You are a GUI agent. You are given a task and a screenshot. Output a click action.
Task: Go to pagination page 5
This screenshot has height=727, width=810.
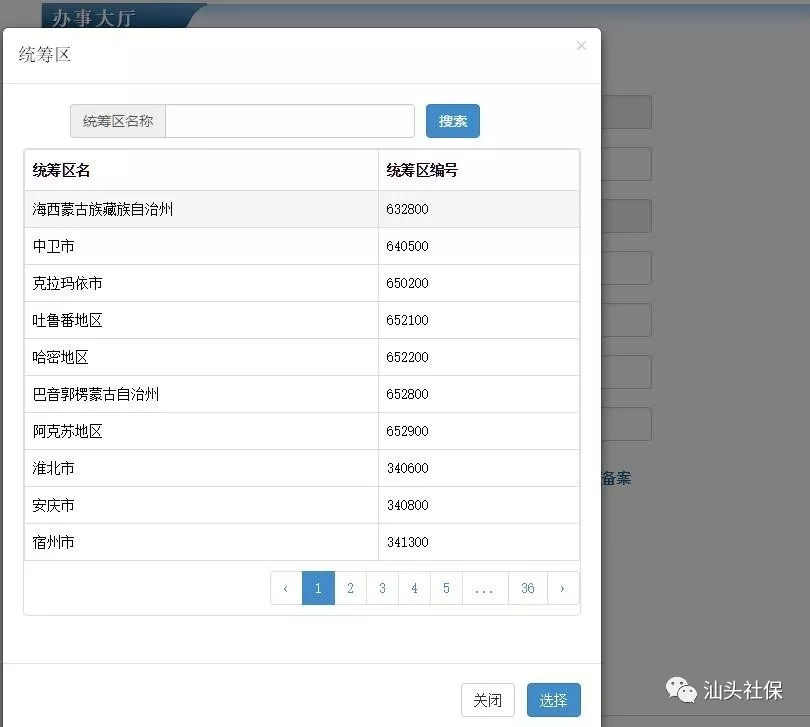pos(446,588)
